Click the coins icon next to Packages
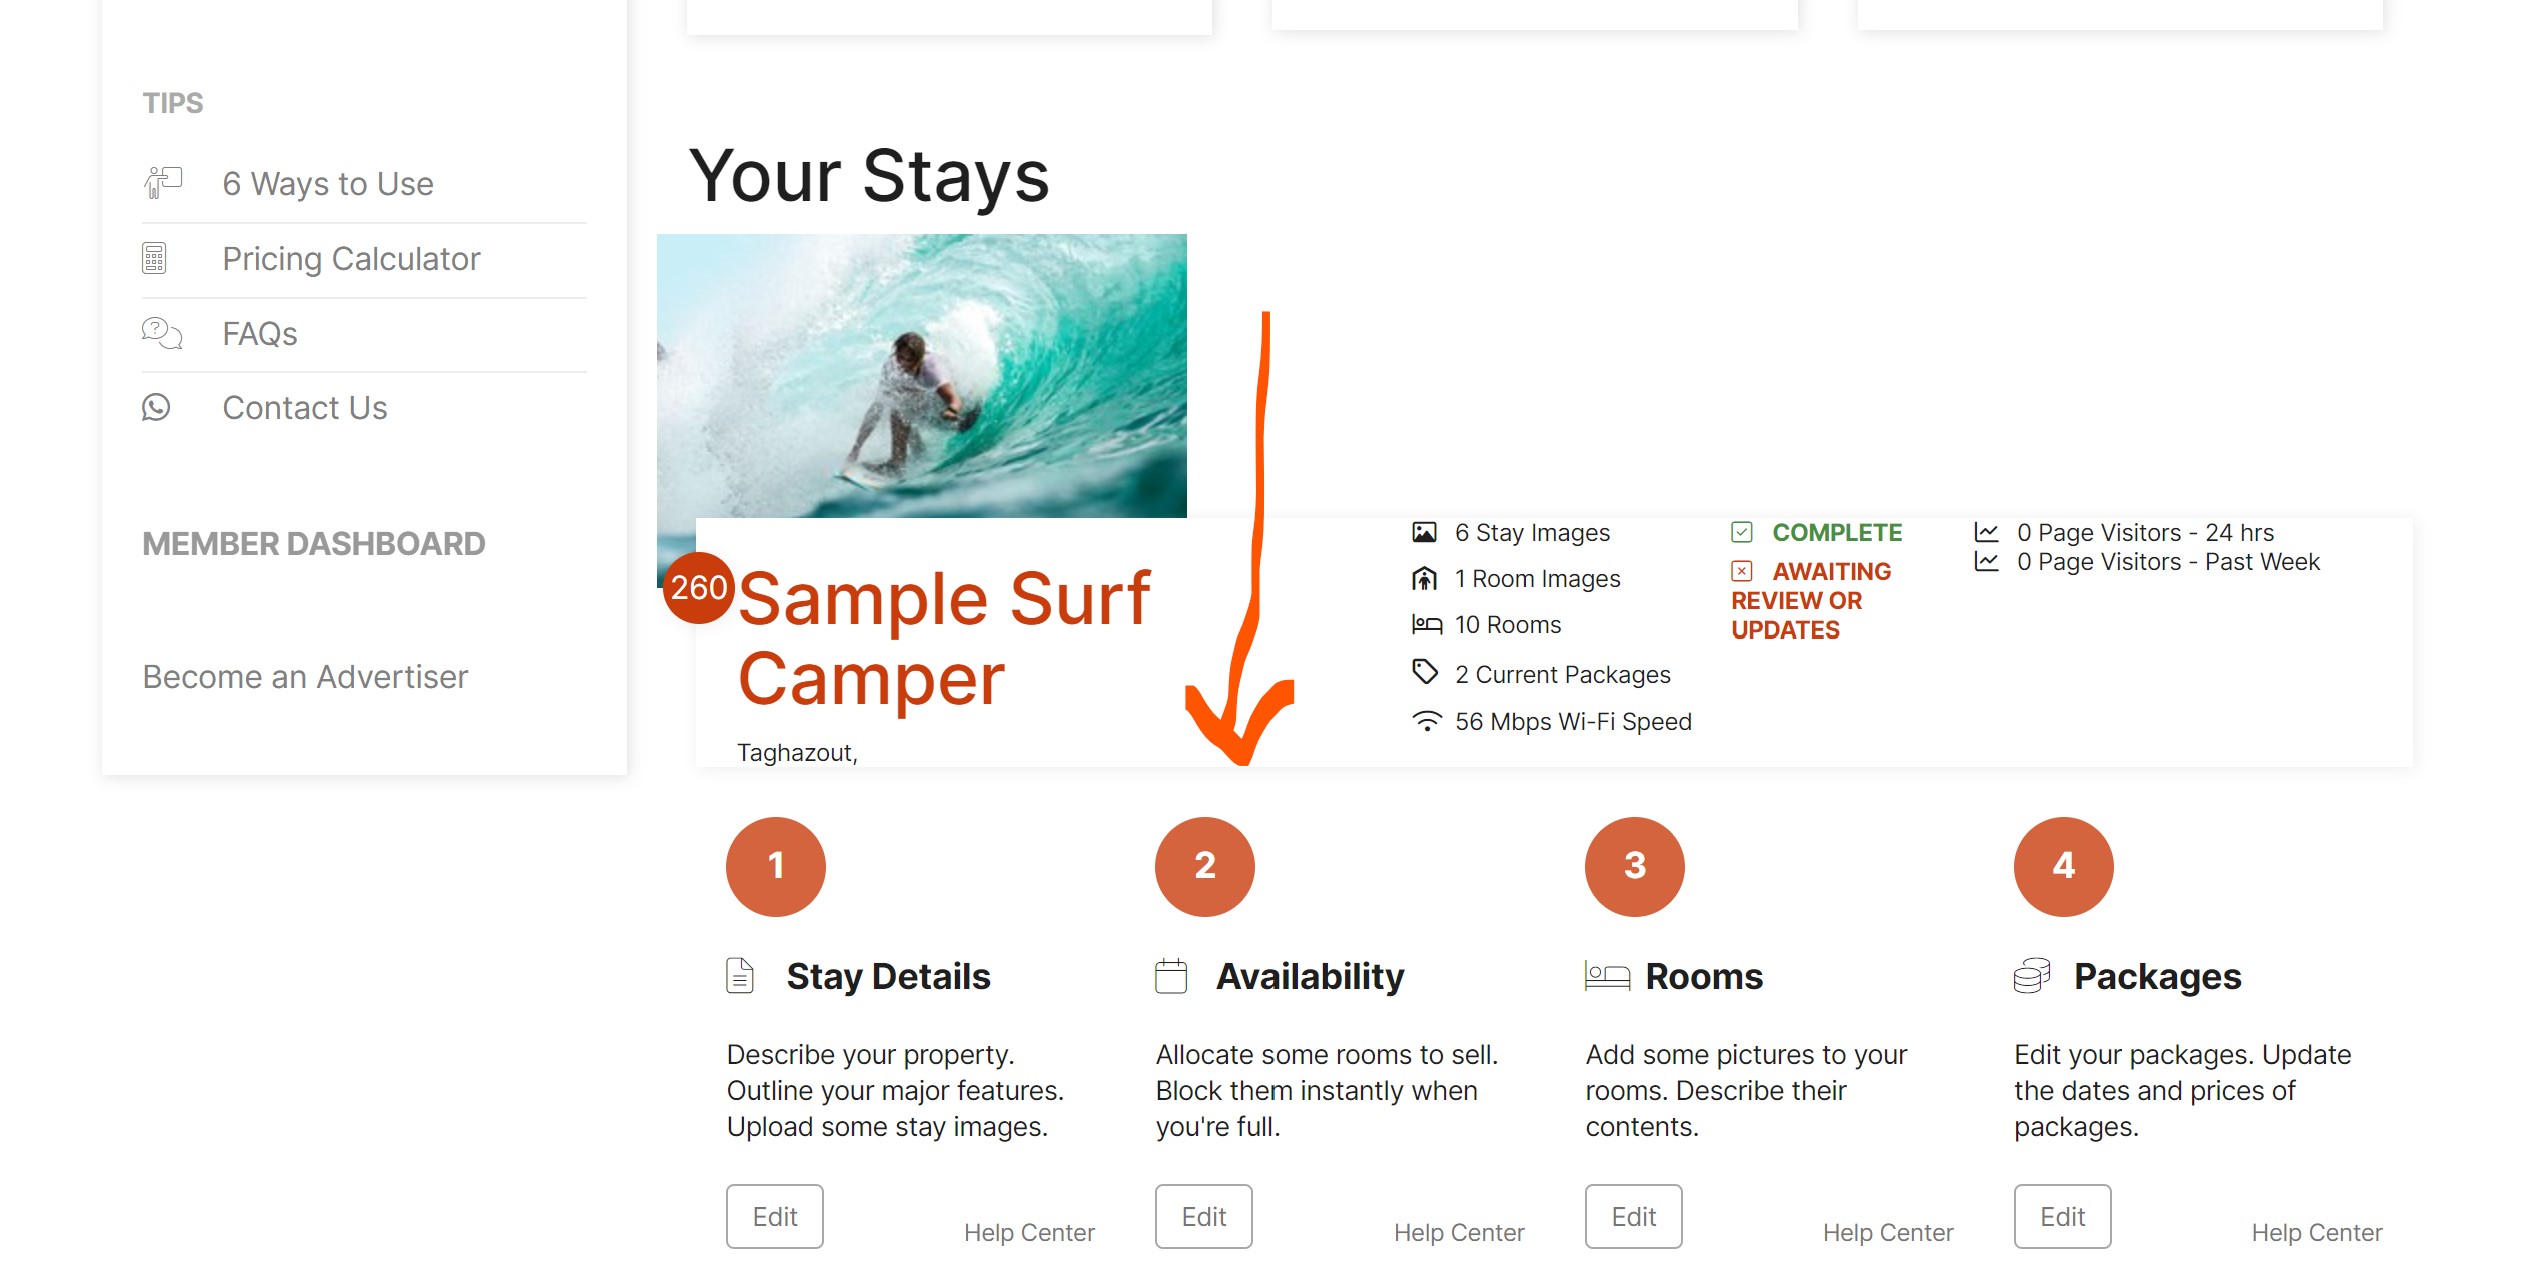 click(2032, 976)
